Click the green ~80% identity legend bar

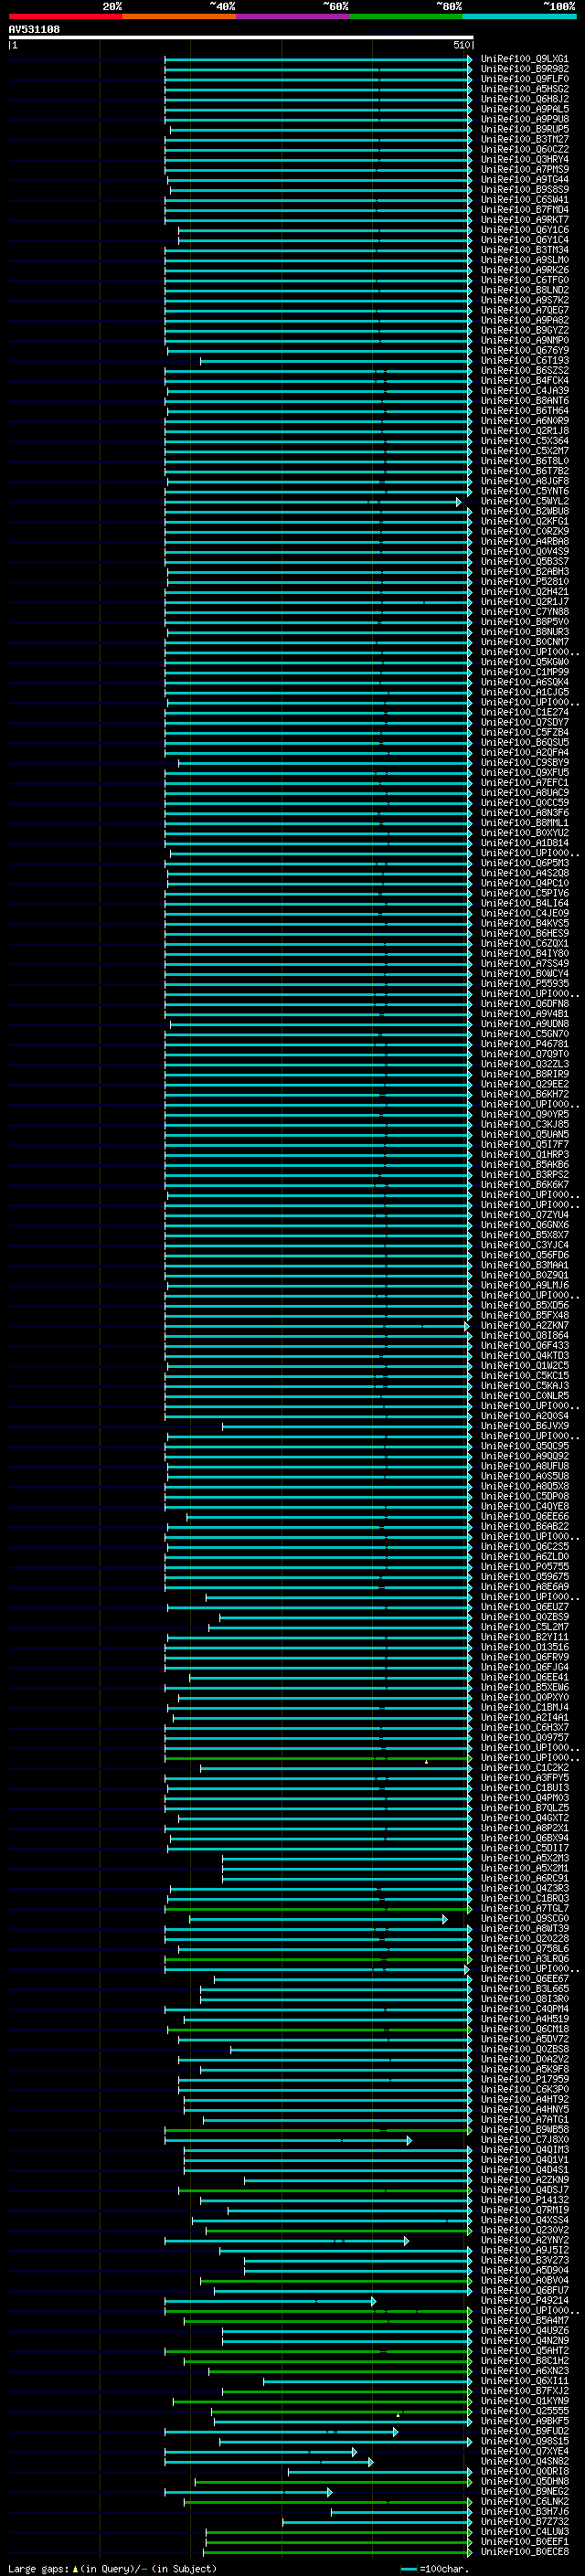(x=406, y=16)
